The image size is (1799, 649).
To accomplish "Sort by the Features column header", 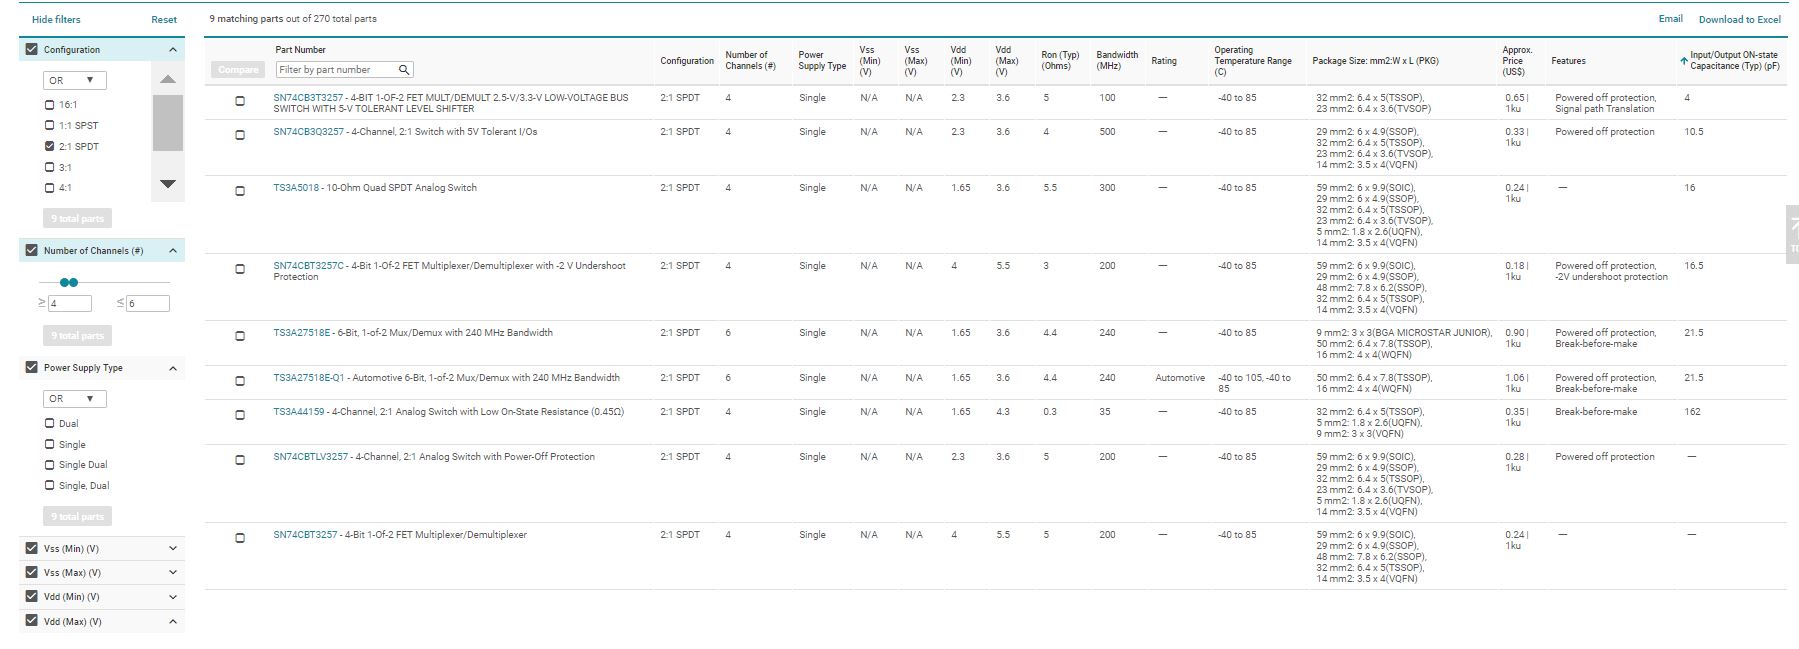I will (1568, 61).
